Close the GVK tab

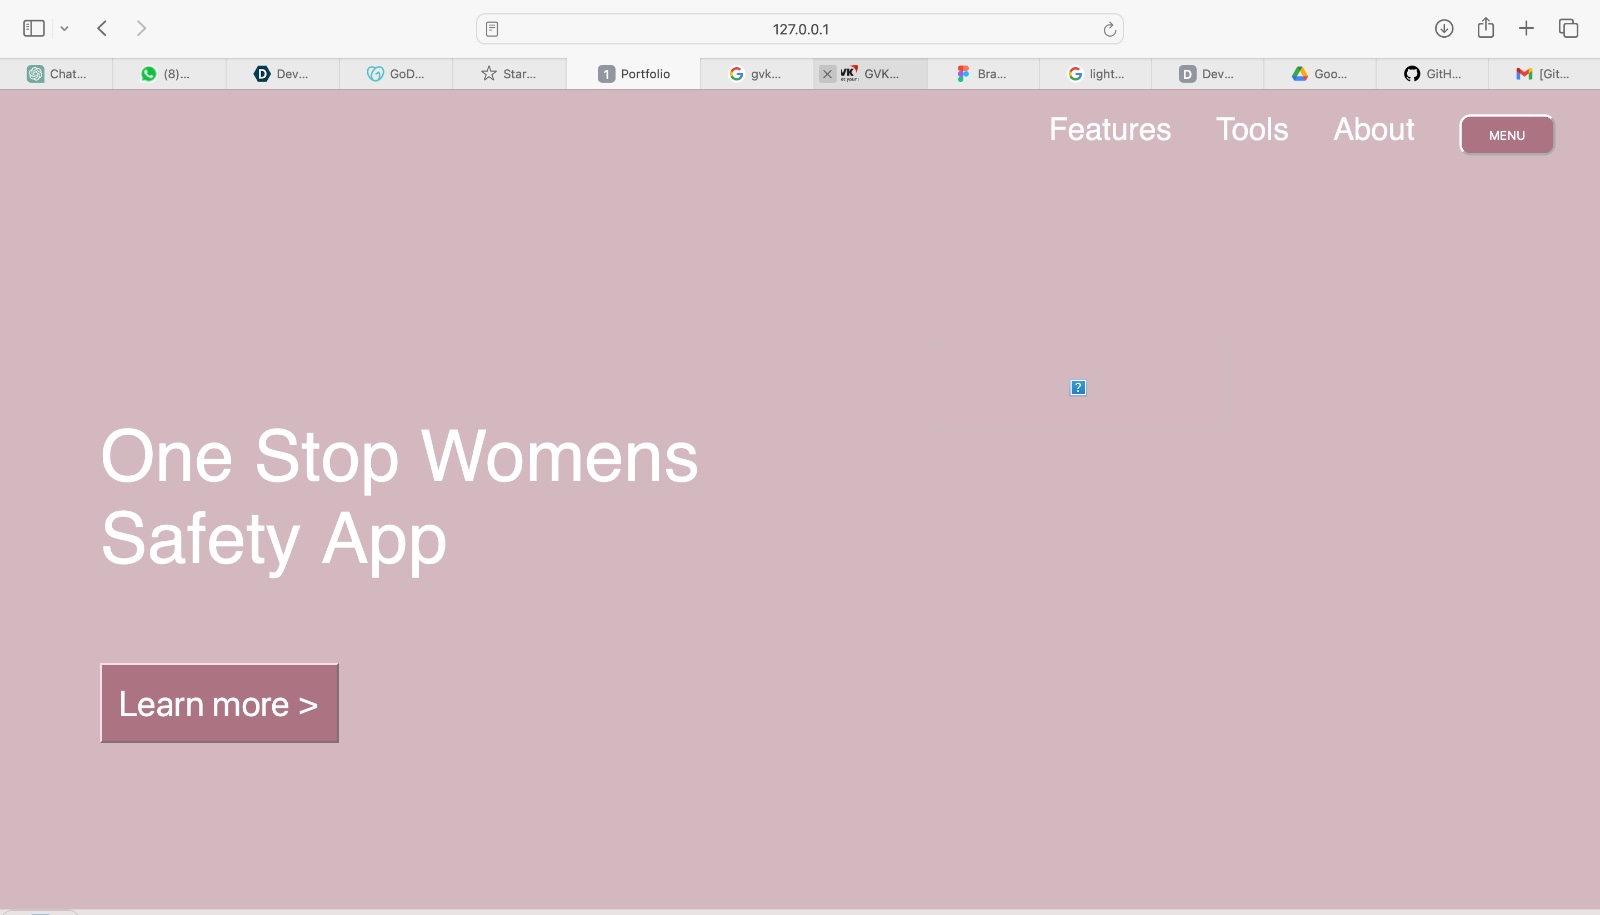coord(826,73)
